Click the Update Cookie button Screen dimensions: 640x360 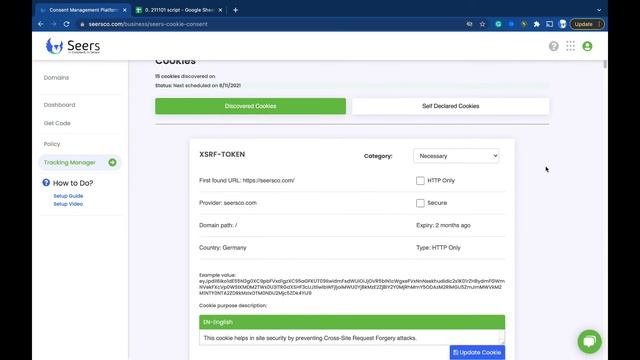(x=477, y=352)
